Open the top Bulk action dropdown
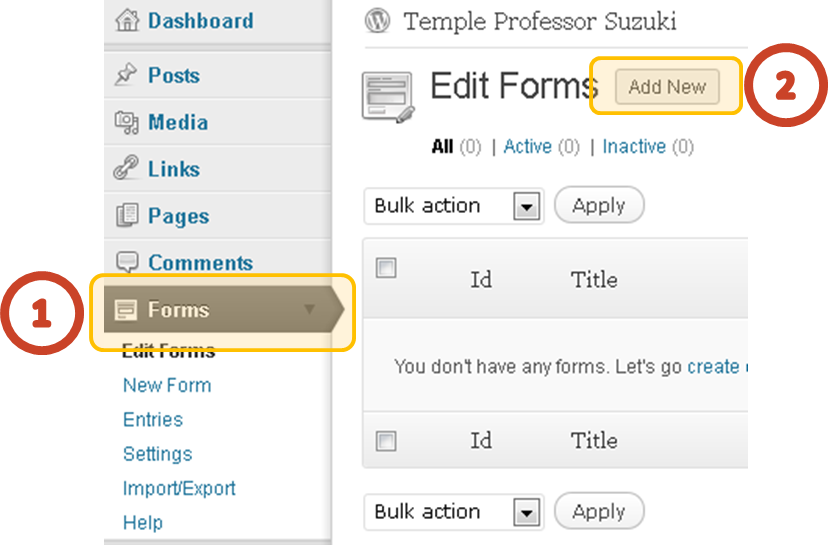Screen dimensions: 828x545 click(x=454, y=206)
